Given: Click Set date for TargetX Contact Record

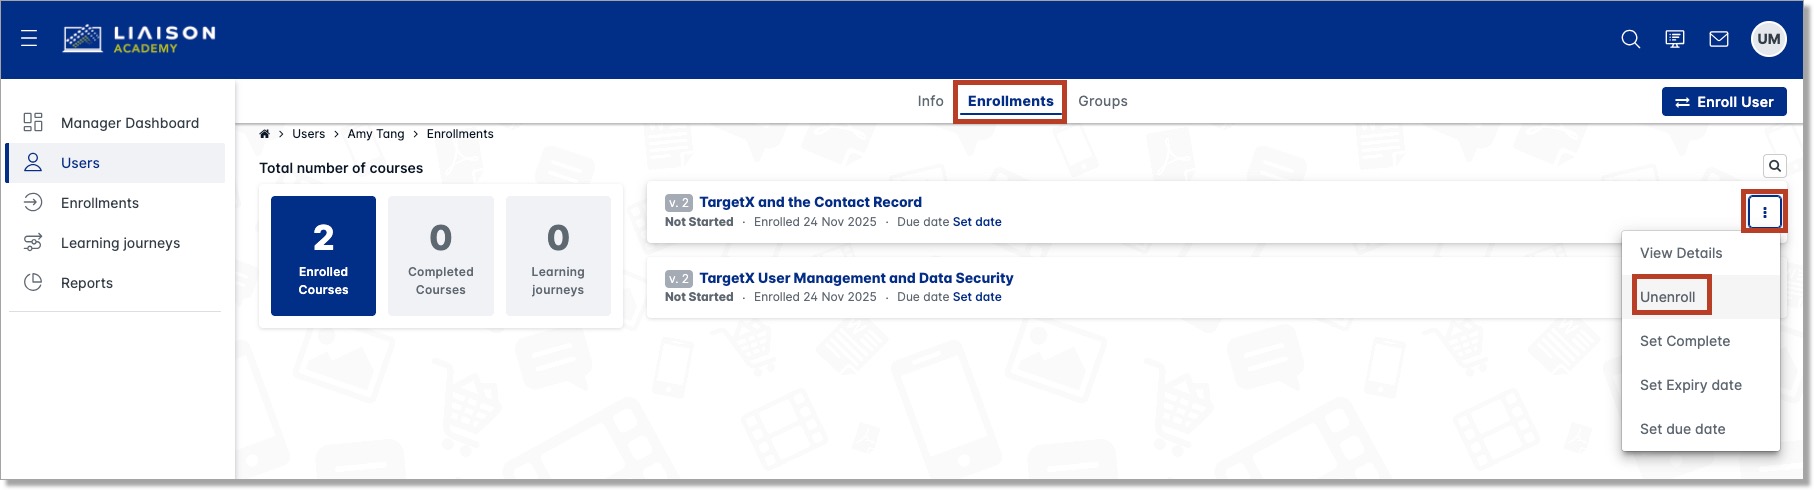Looking at the screenshot, I should click(x=977, y=222).
